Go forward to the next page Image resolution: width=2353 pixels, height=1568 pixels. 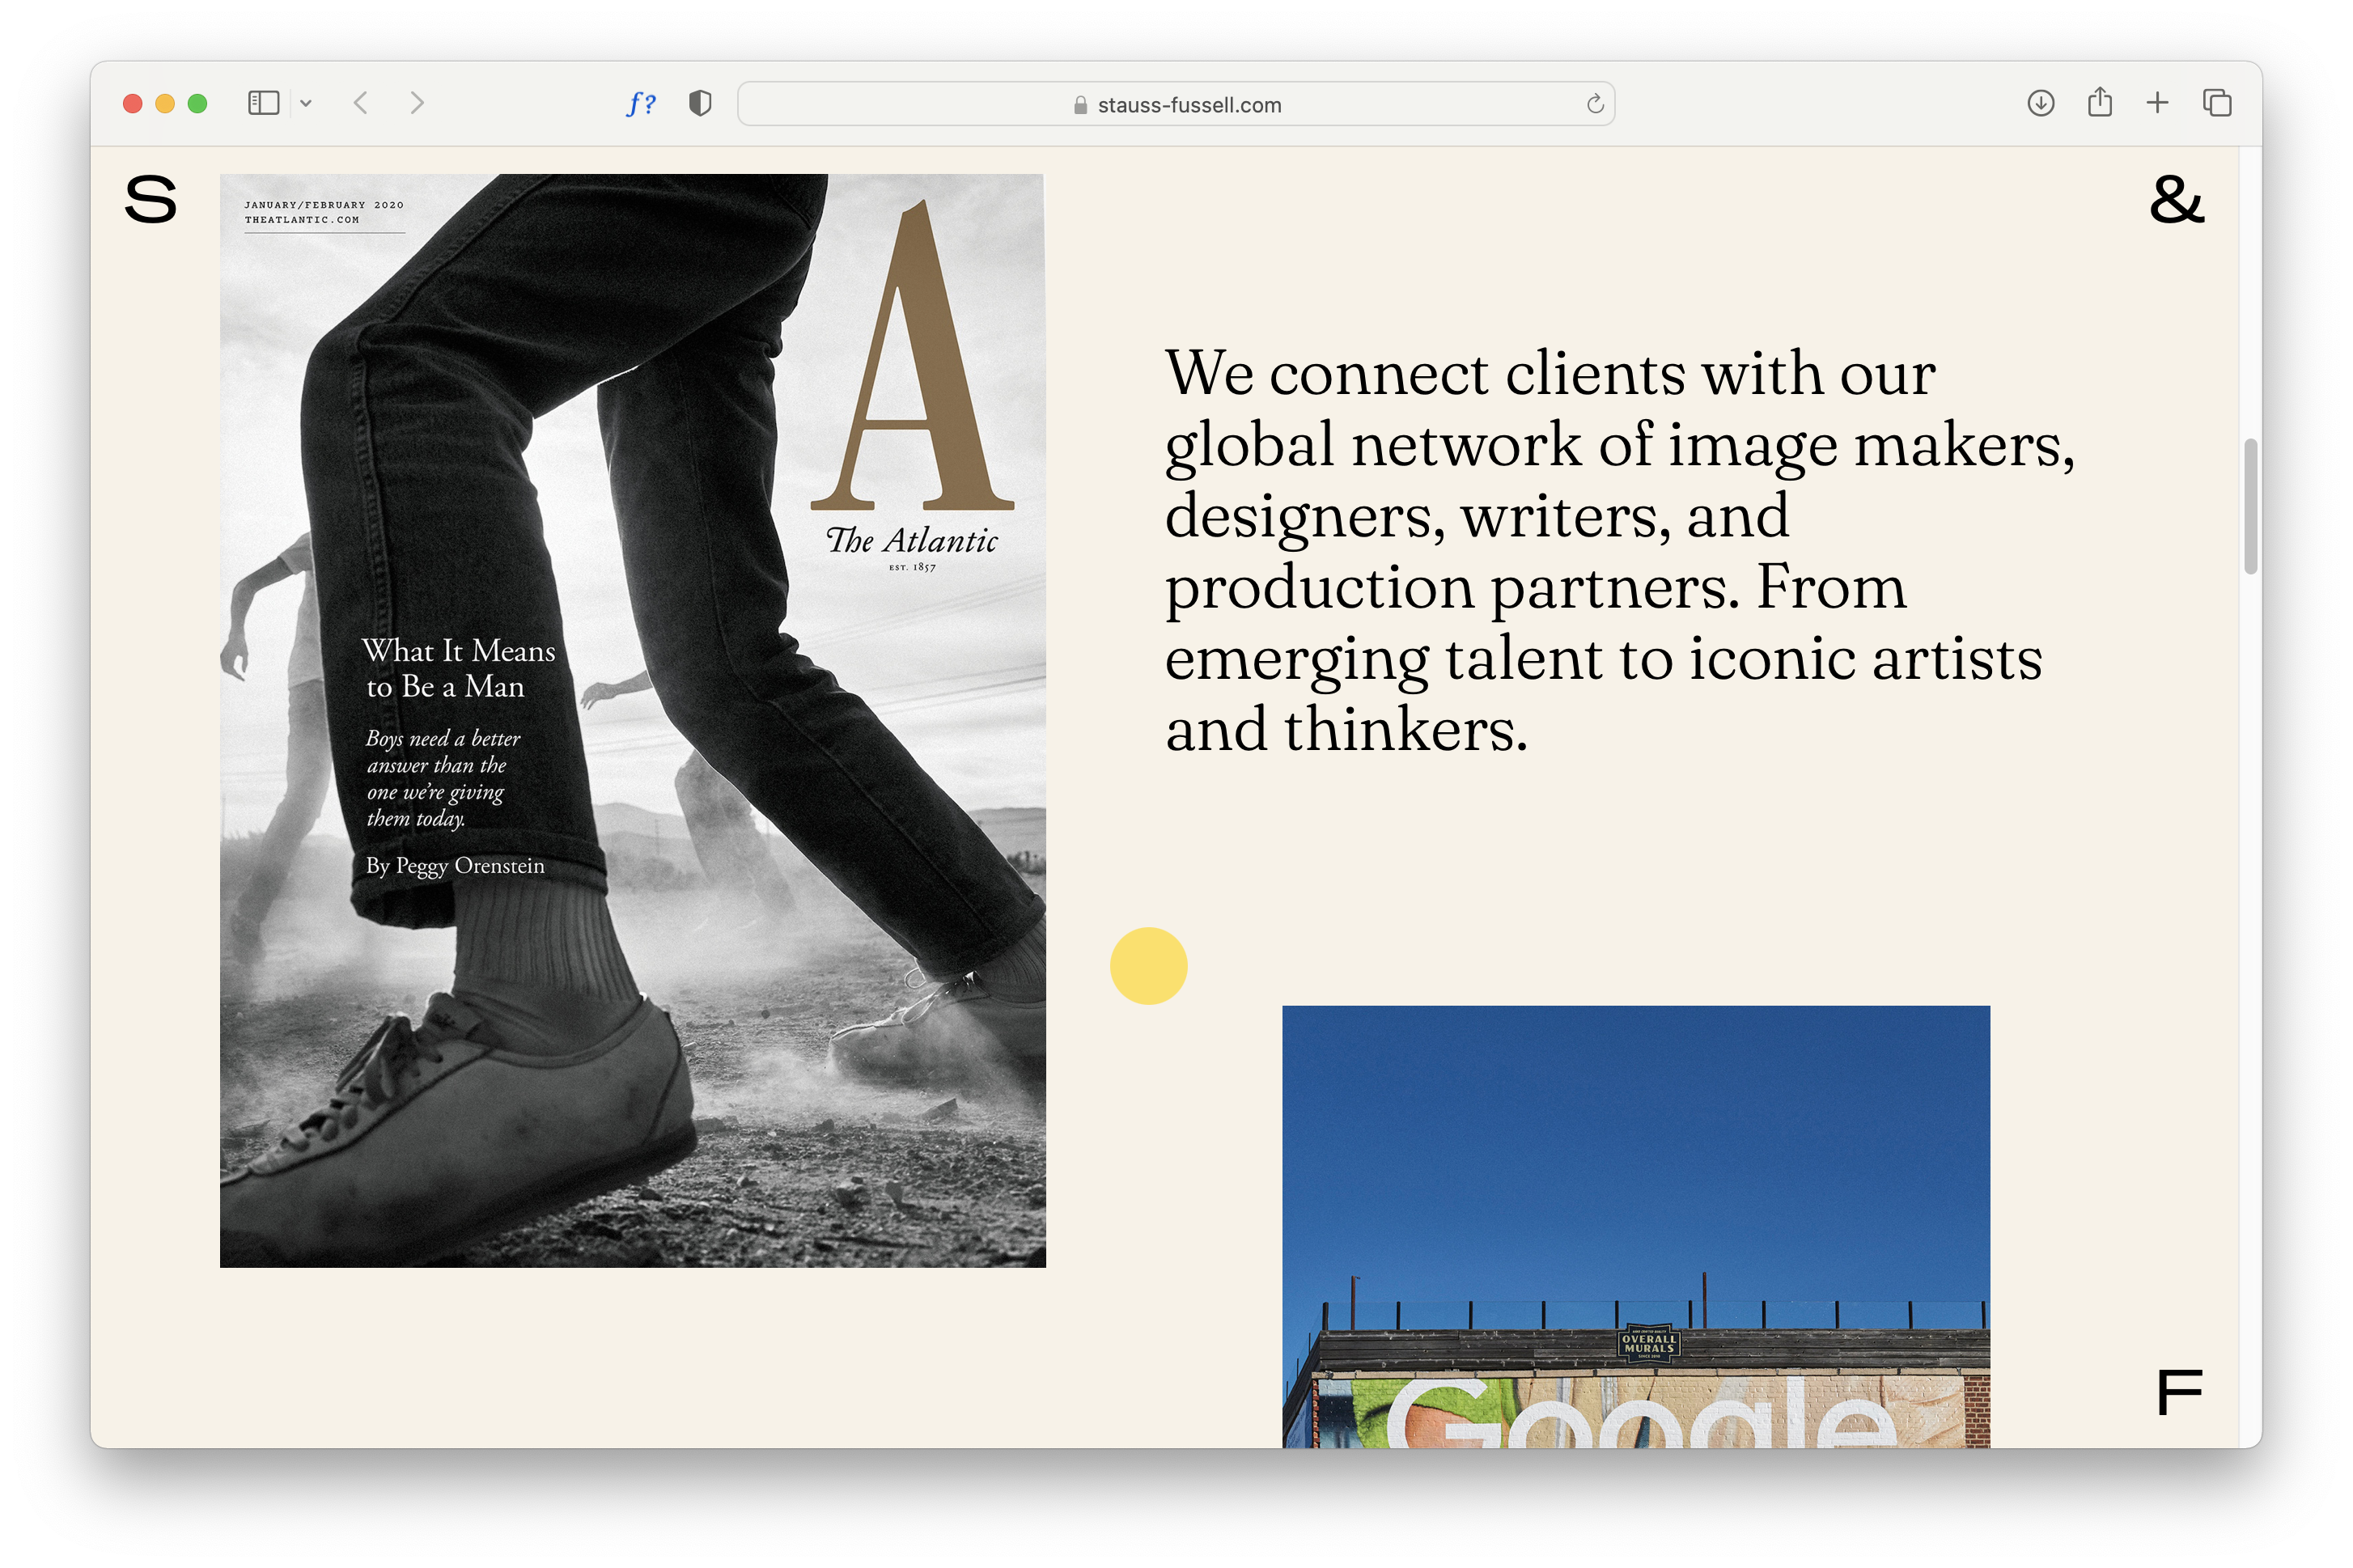click(x=417, y=103)
